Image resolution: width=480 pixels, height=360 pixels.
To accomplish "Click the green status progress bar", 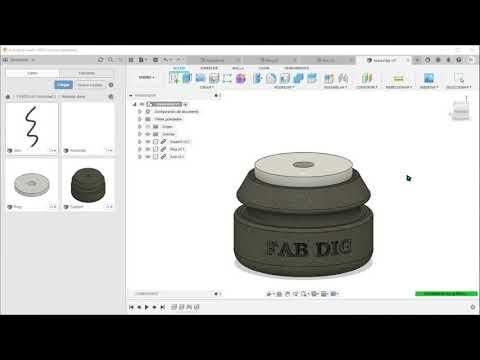I will tap(446, 294).
